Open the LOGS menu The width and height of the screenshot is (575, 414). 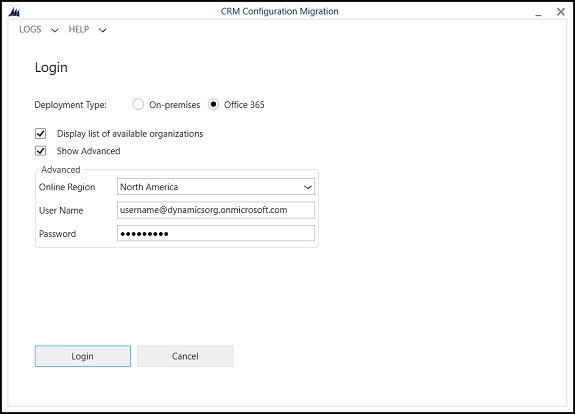pos(30,29)
